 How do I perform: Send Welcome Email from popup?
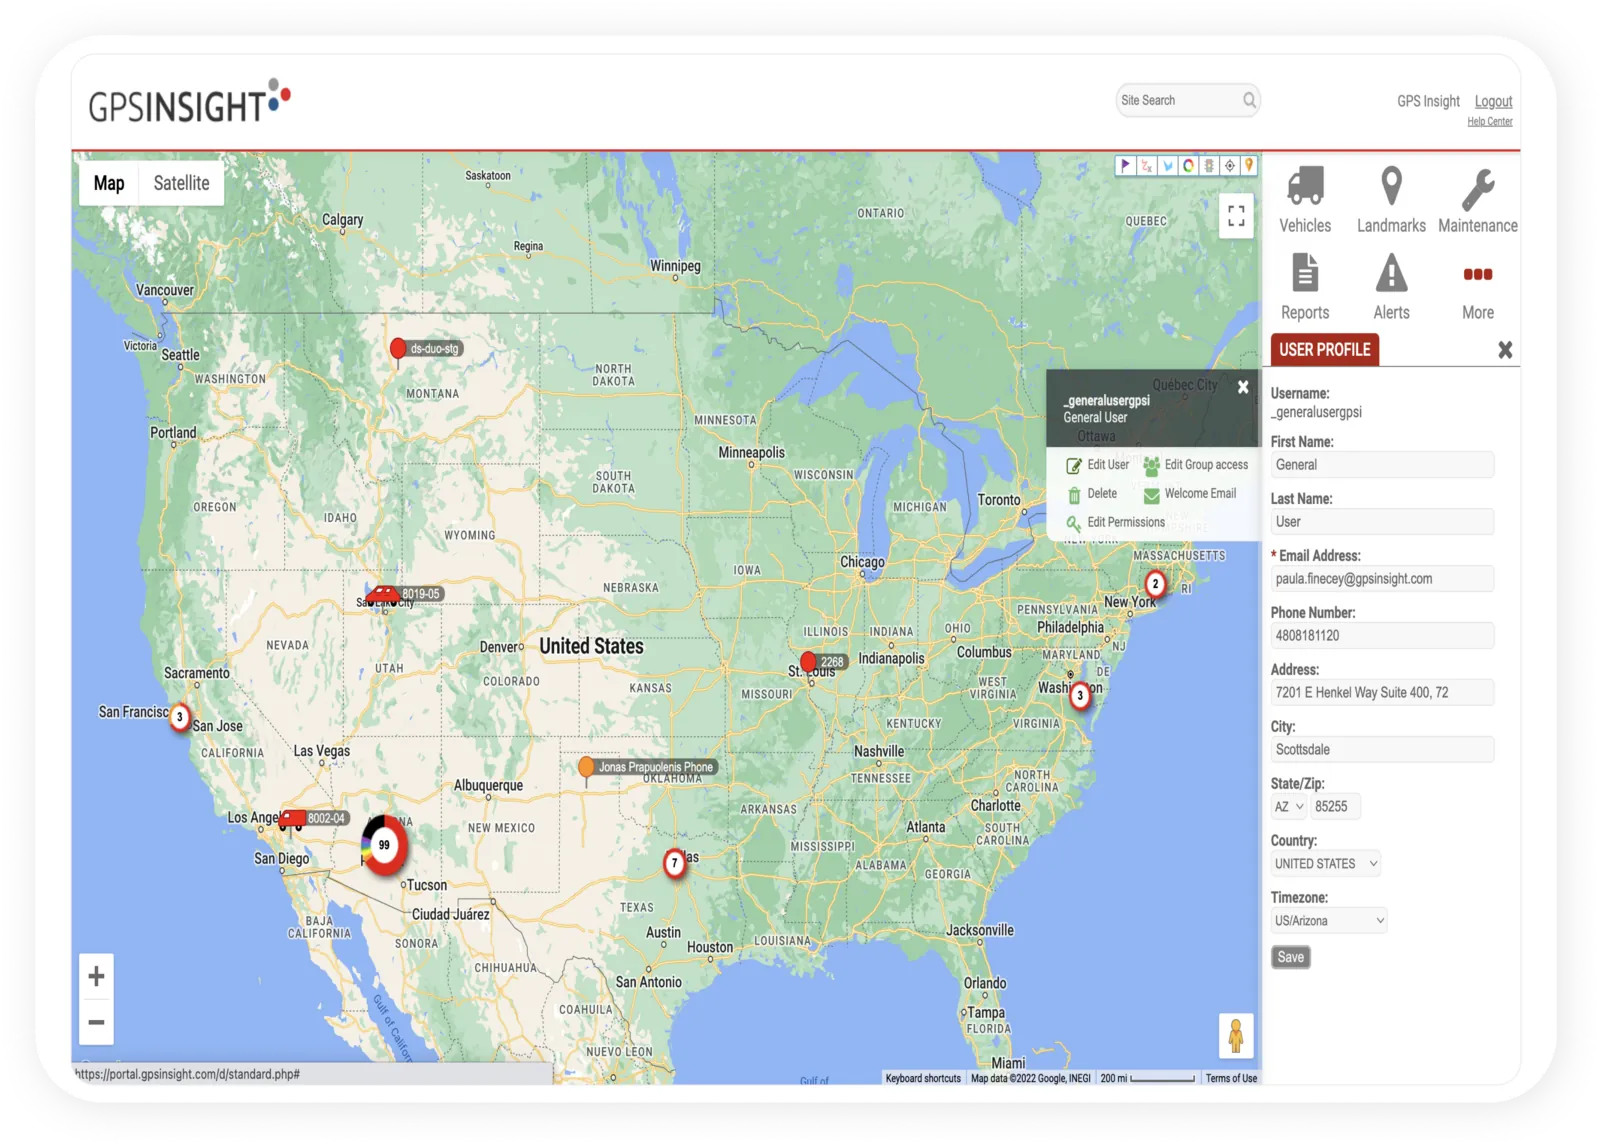coord(1190,494)
